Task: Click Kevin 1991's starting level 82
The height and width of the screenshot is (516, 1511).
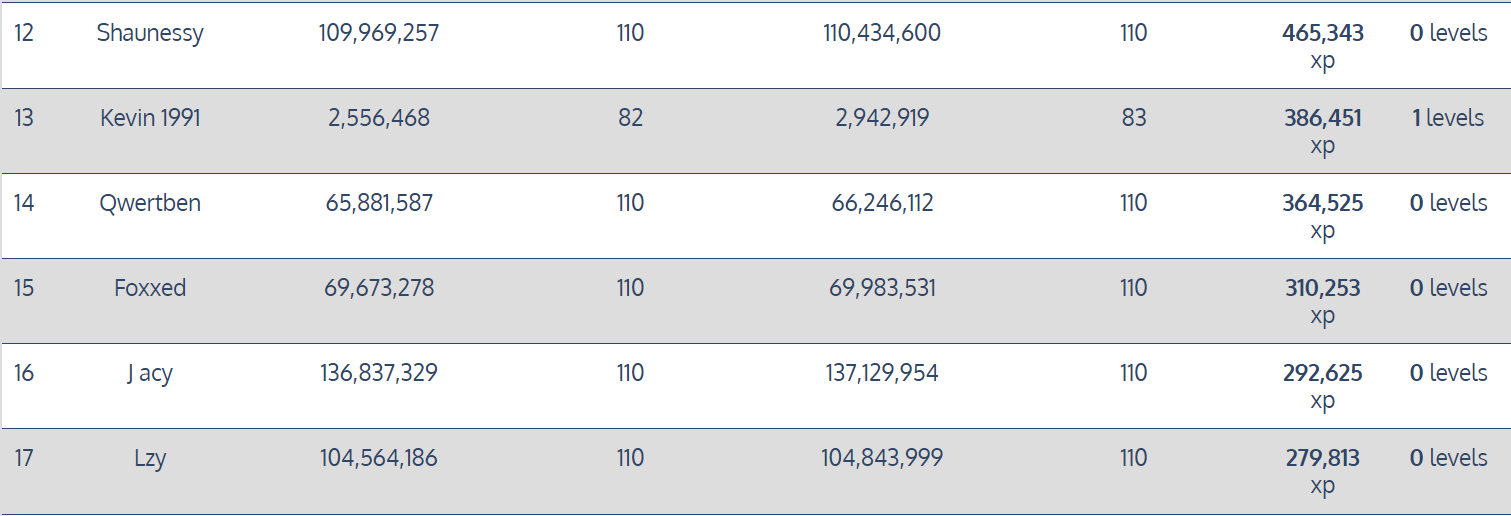Action: coord(630,118)
